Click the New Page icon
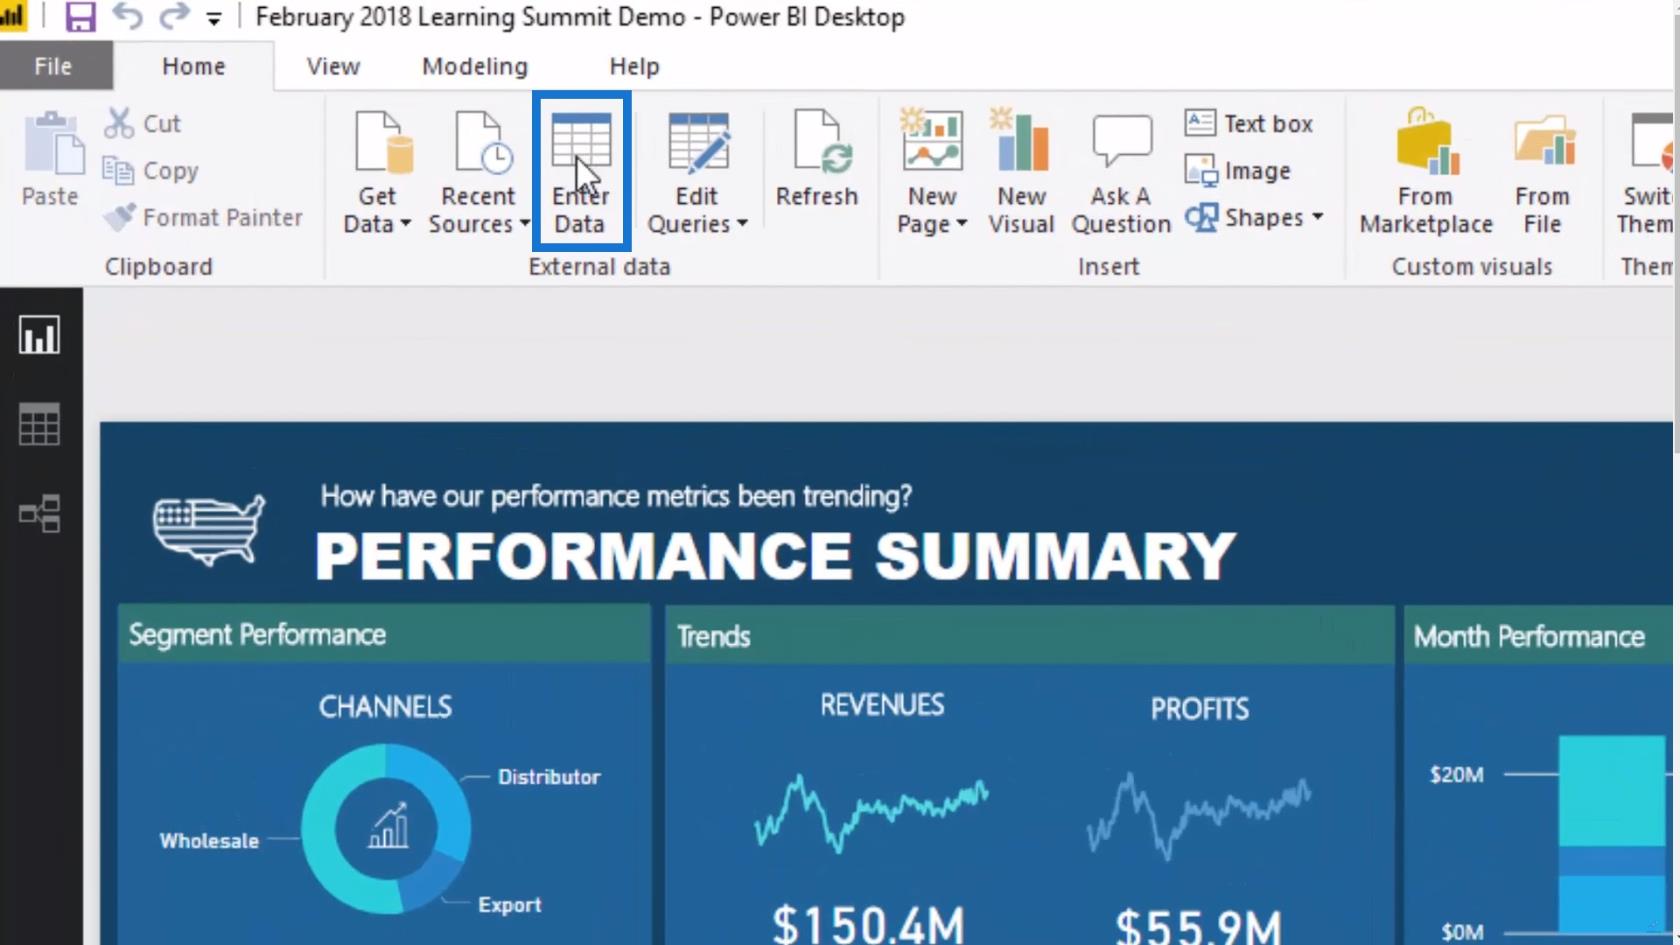 pos(932,142)
